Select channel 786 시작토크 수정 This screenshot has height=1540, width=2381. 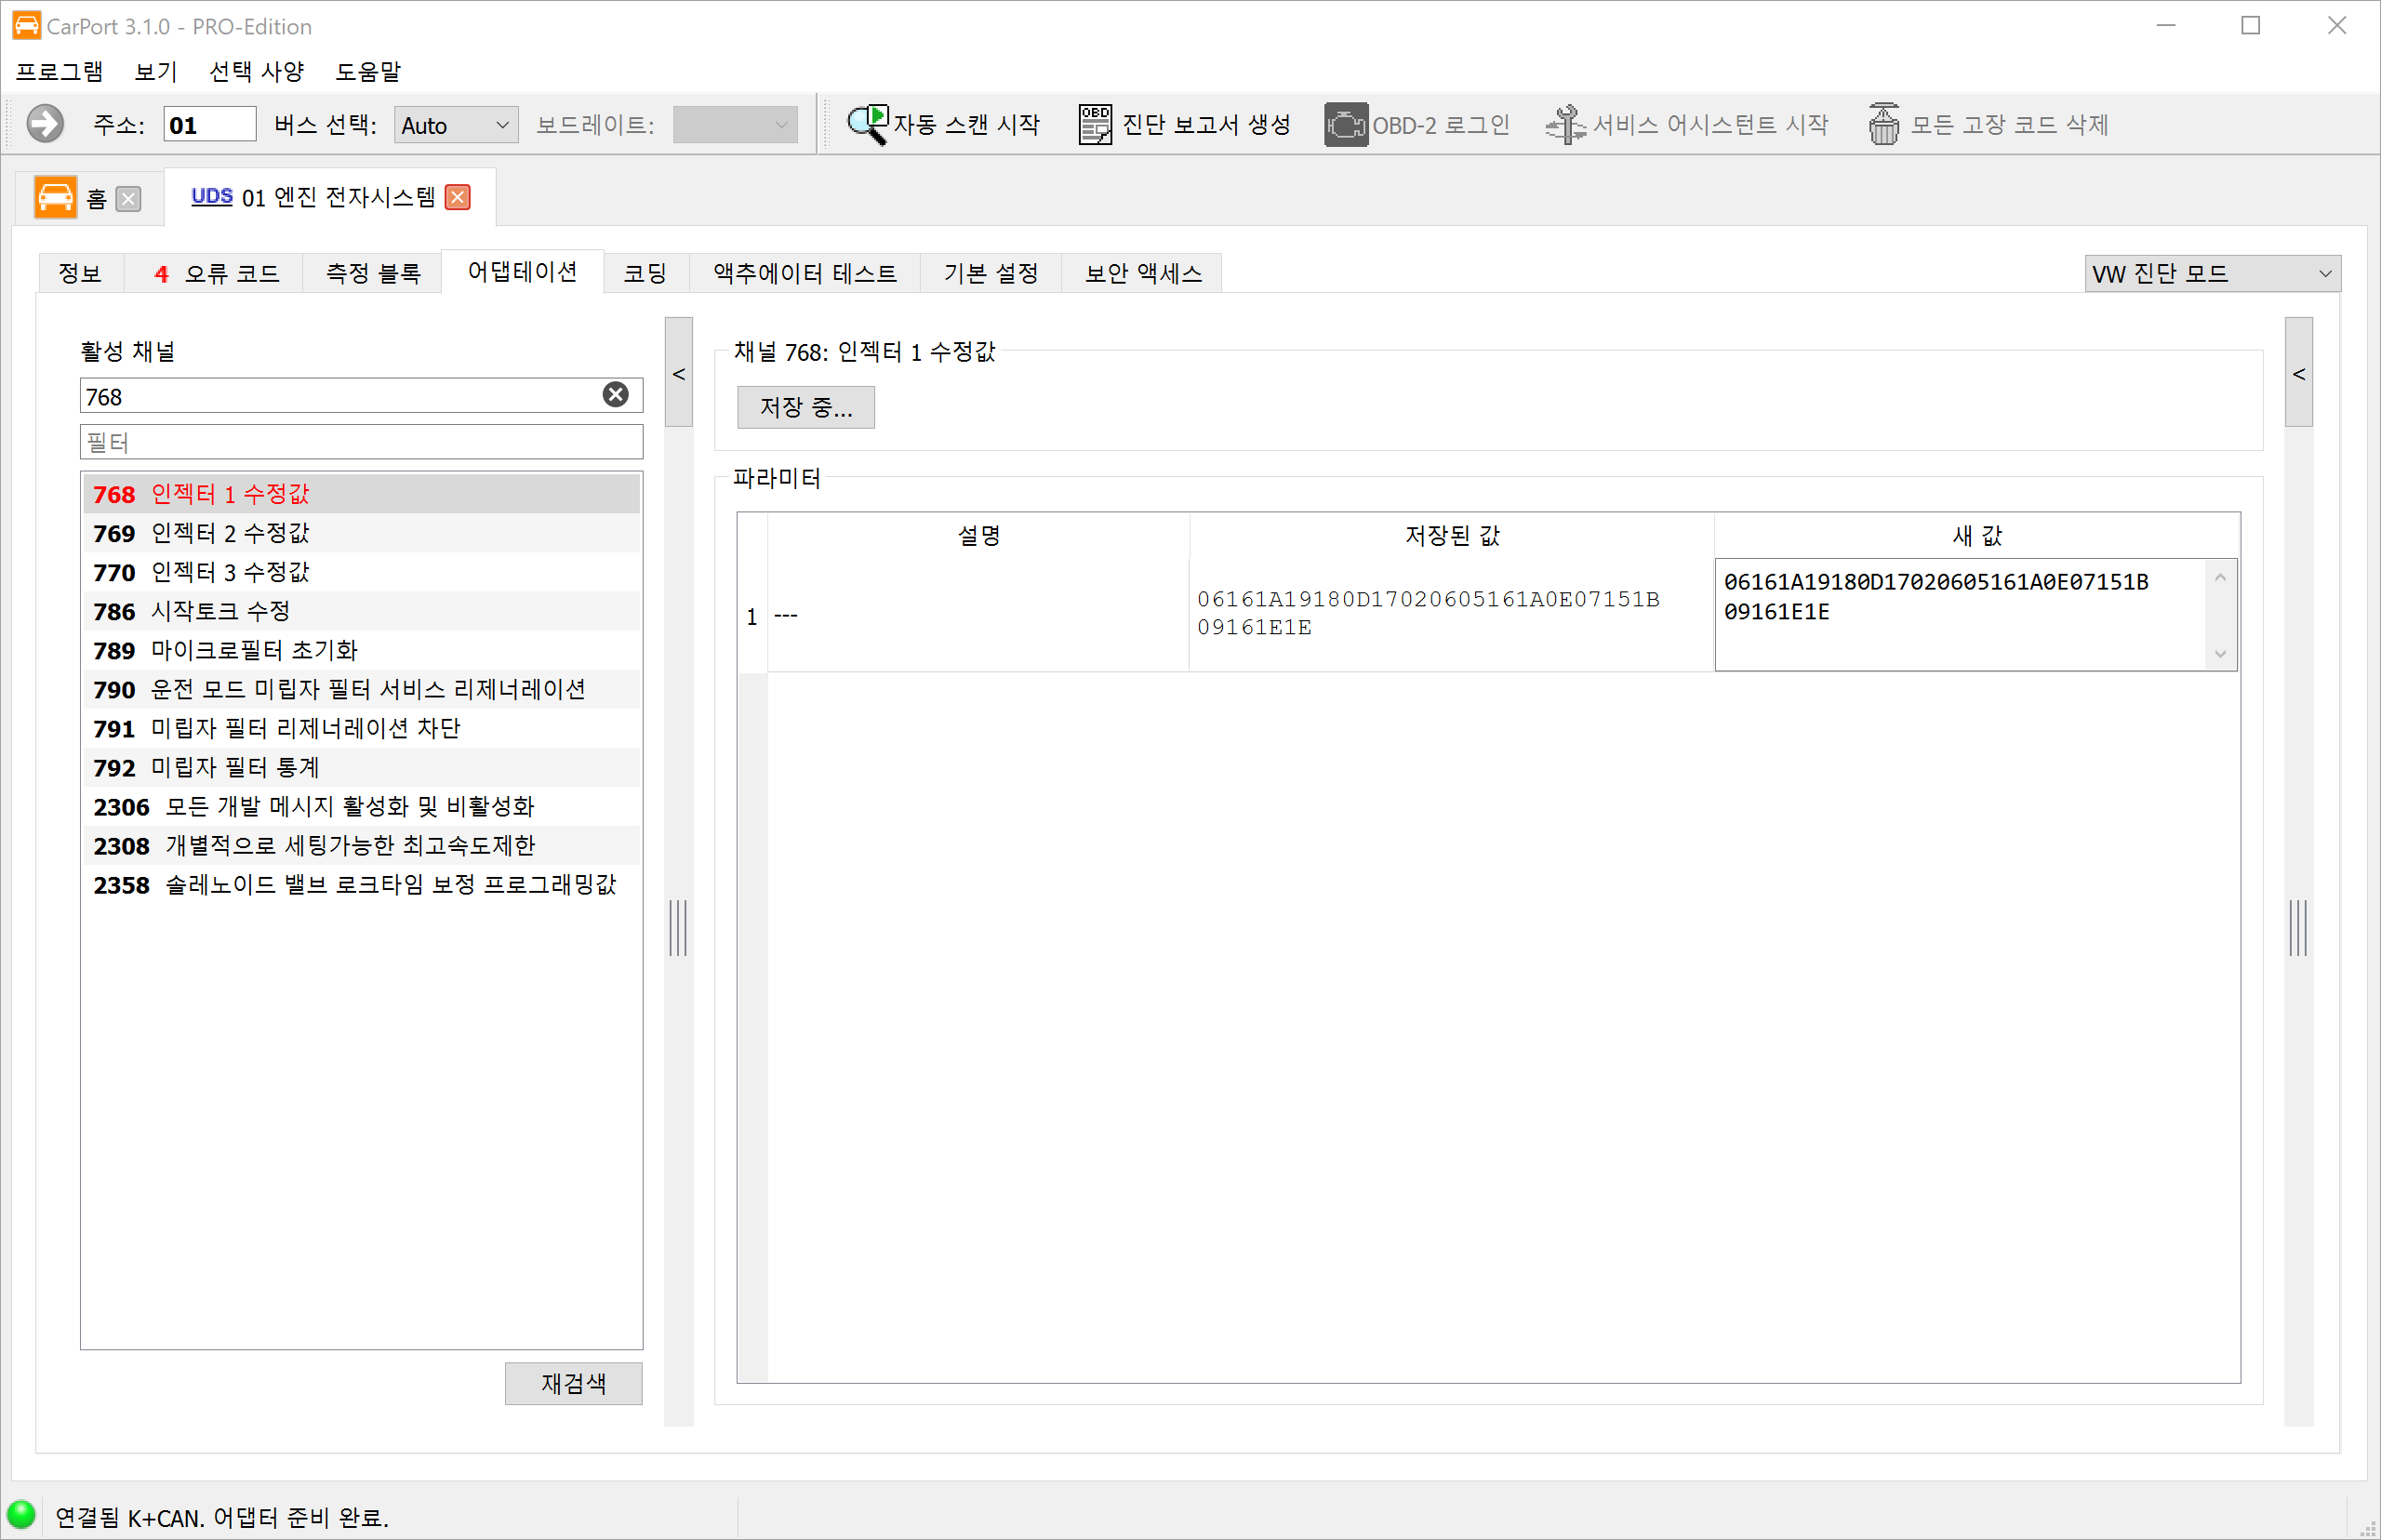(x=361, y=611)
